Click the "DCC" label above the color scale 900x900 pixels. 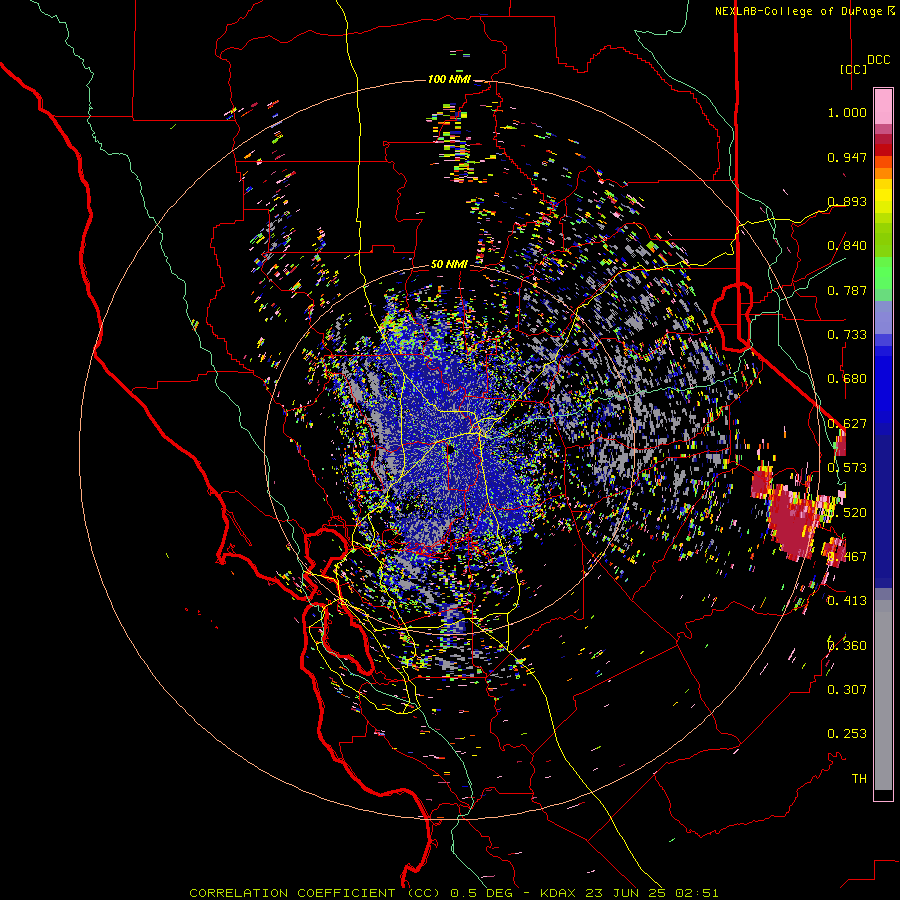(x=879, y=60)
